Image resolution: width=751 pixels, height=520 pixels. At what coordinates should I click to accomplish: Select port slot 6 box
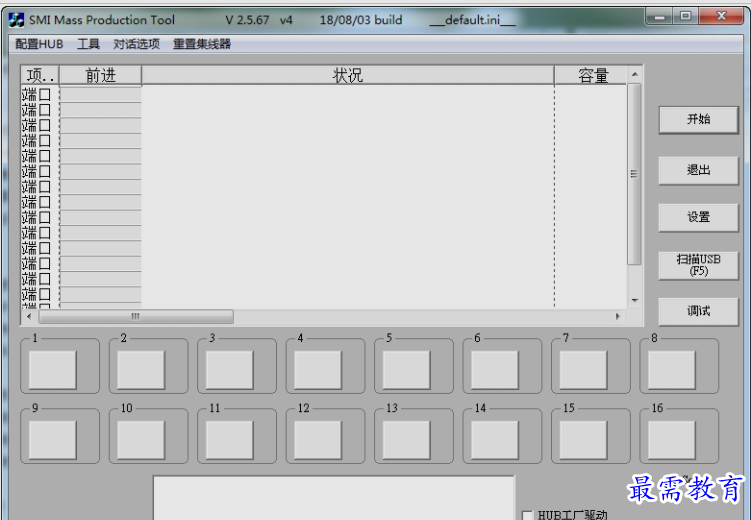point(495,370)
